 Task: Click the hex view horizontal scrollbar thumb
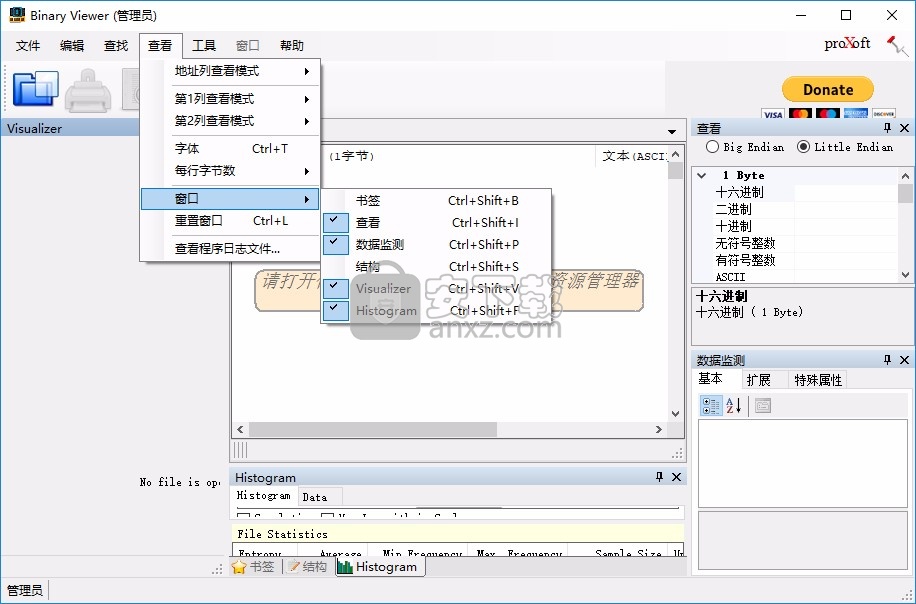tap(373, 429)
